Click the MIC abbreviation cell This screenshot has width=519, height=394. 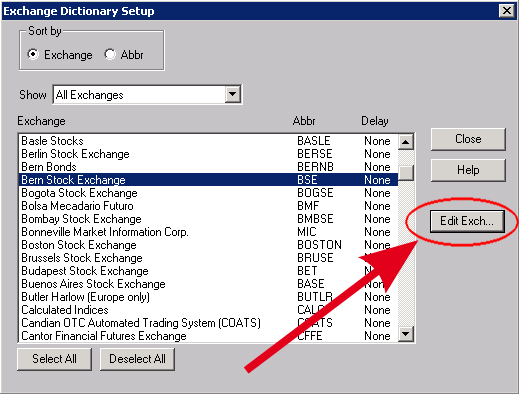point(307,232)
